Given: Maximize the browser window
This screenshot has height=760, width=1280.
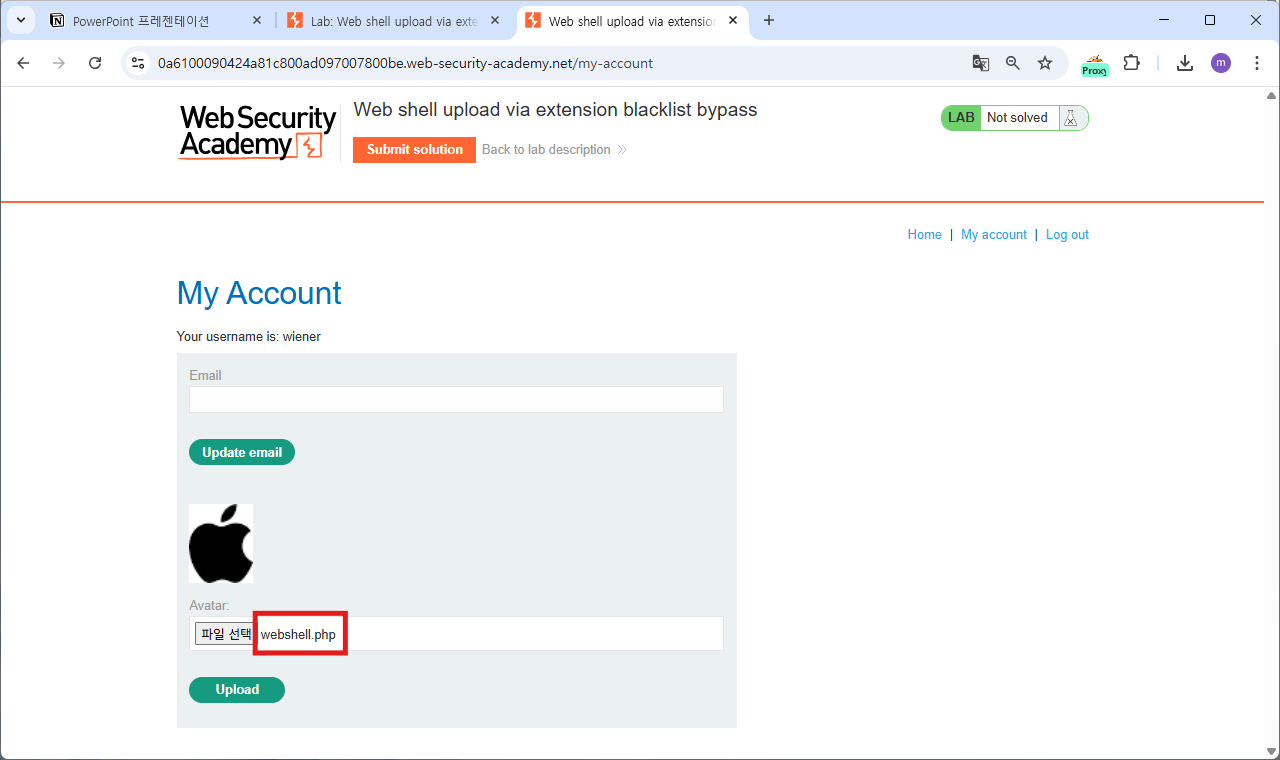Looking at the screenshot, I should tap(1210, 20).
